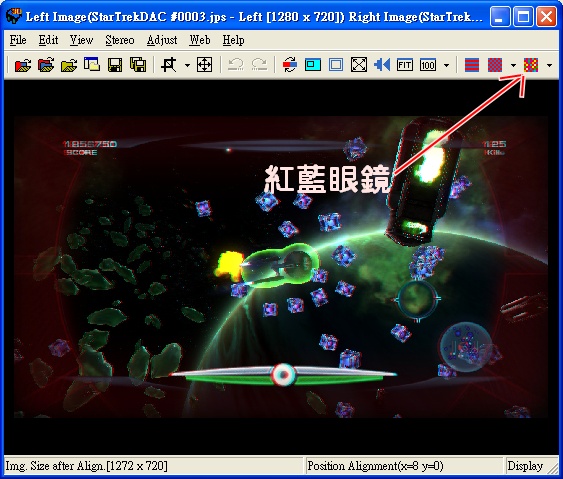Click the cyan filled screen icon
Image resolution: width=563 pixels, height=479 pixels.
[313, 65]
